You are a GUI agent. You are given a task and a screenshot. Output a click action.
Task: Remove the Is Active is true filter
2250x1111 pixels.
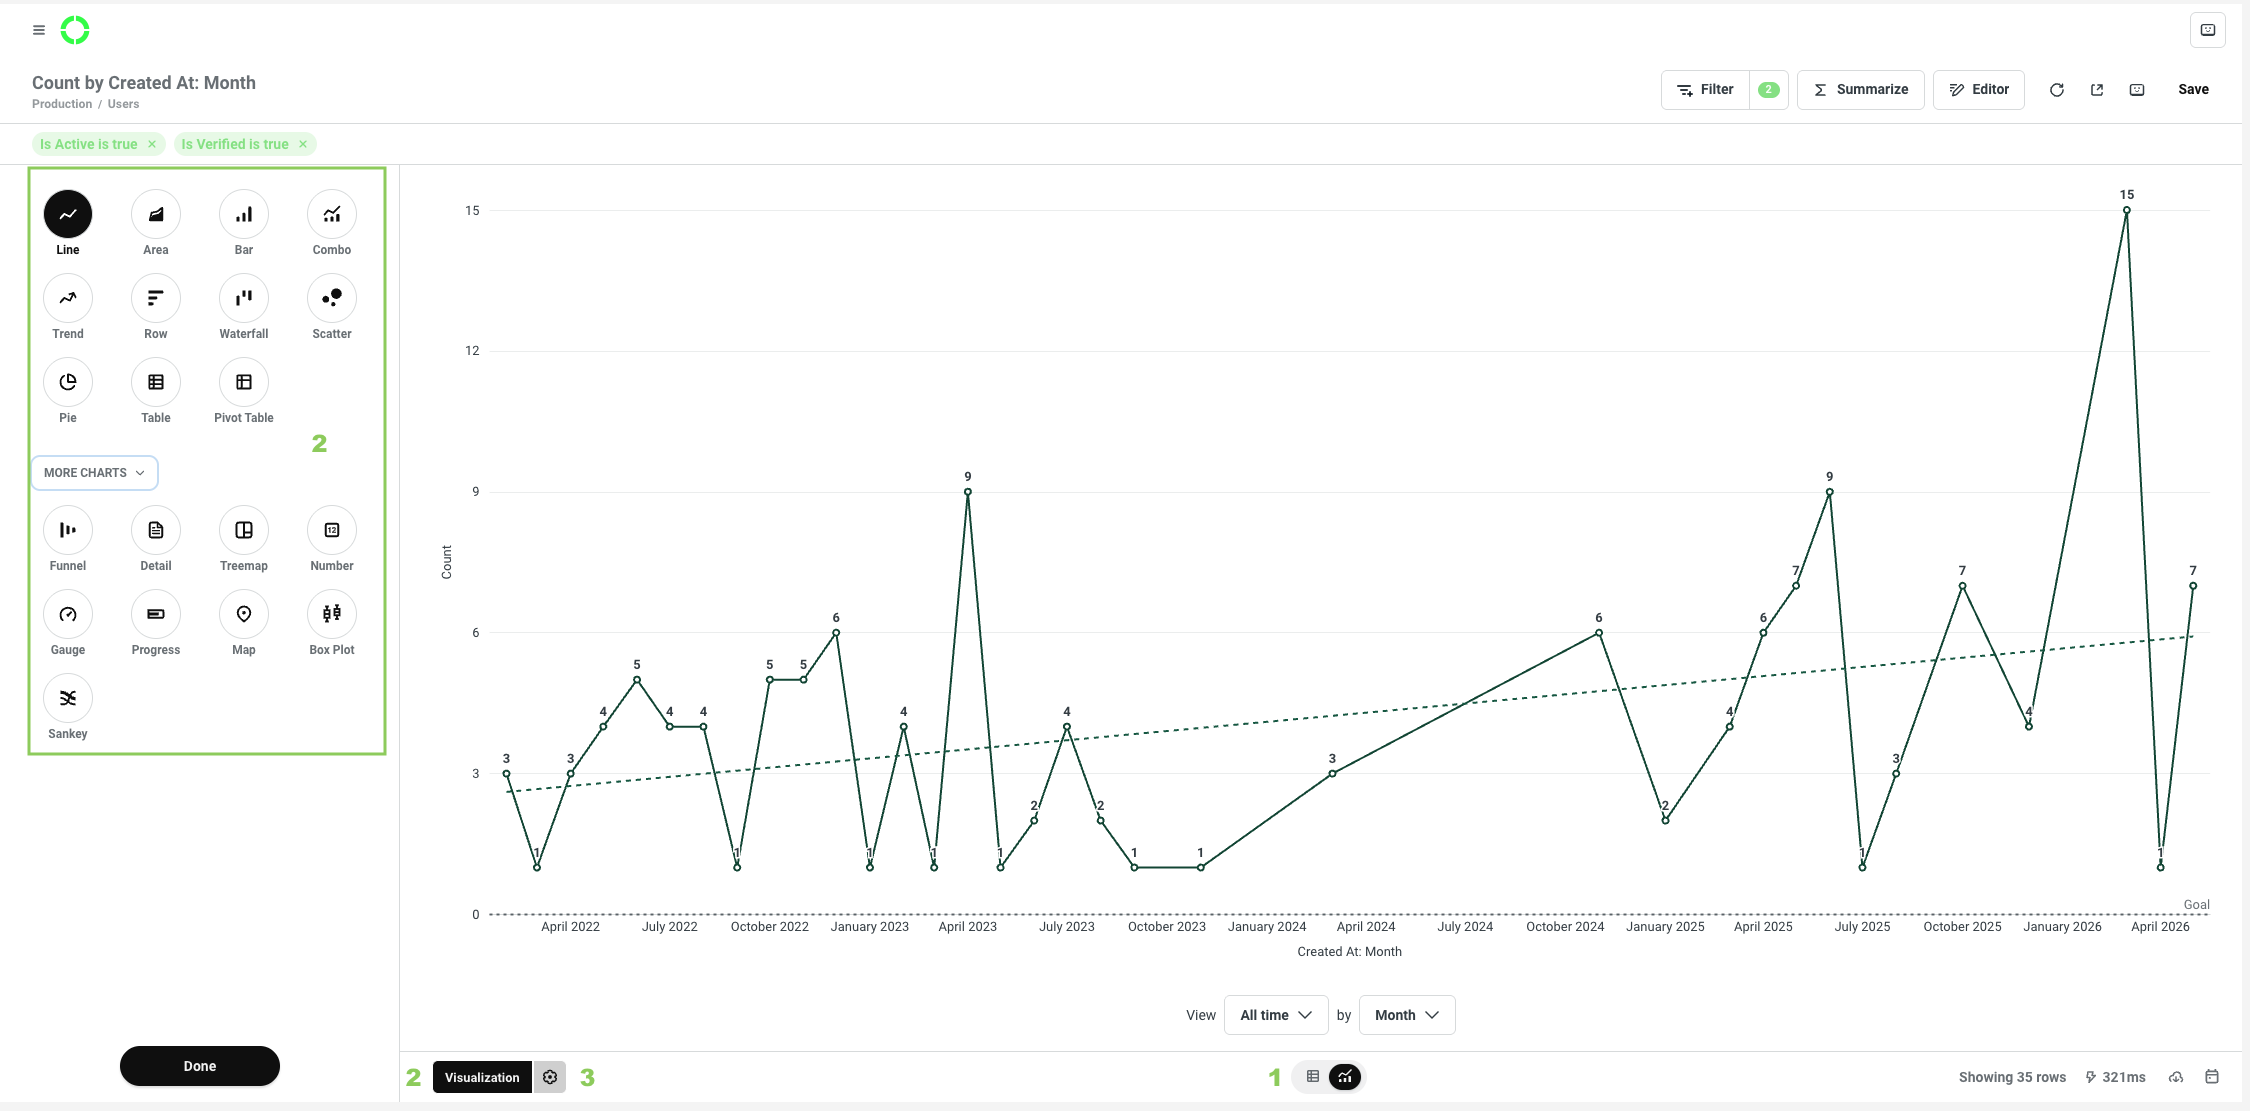pos(152,144)
